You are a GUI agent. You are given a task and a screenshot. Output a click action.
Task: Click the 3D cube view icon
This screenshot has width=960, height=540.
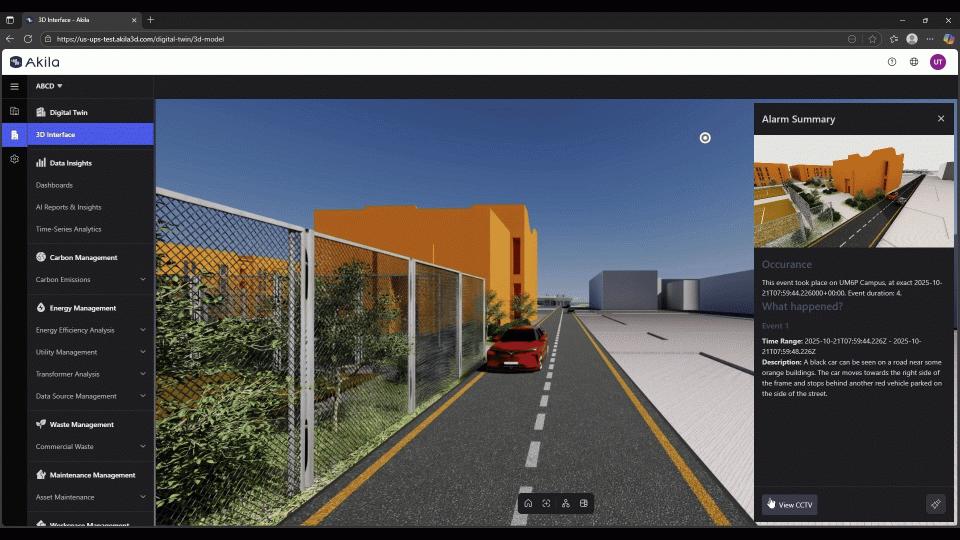tap(584, 503)
